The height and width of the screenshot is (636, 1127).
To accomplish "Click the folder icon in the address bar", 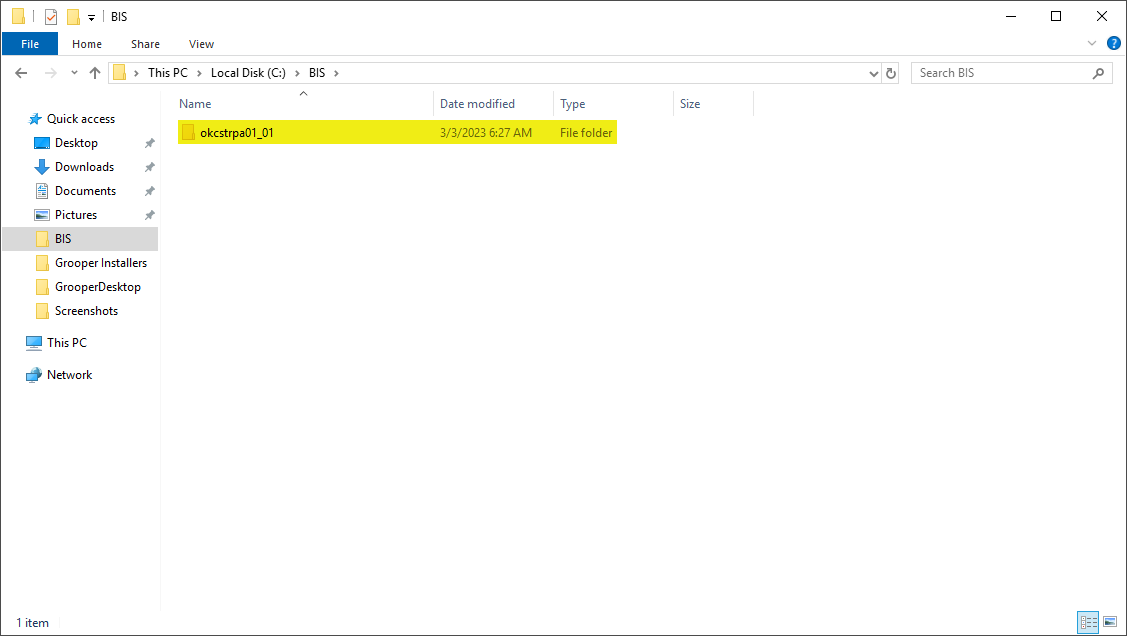I will point(120,73).
